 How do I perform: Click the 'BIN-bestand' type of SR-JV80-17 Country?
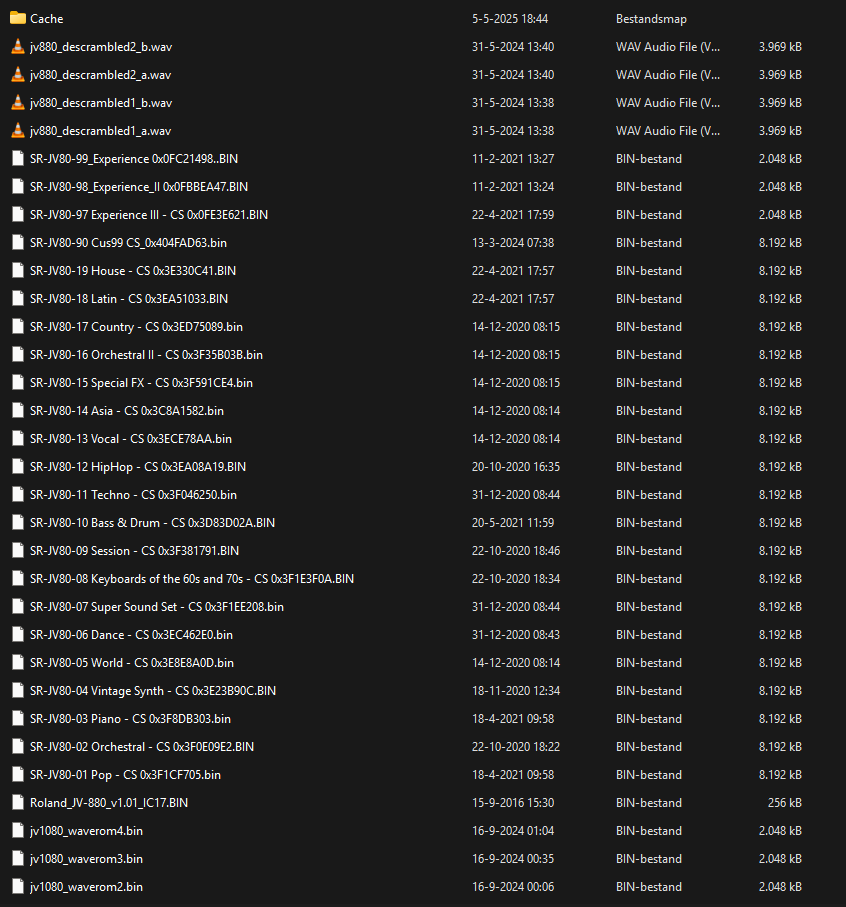tap(649, 327)
